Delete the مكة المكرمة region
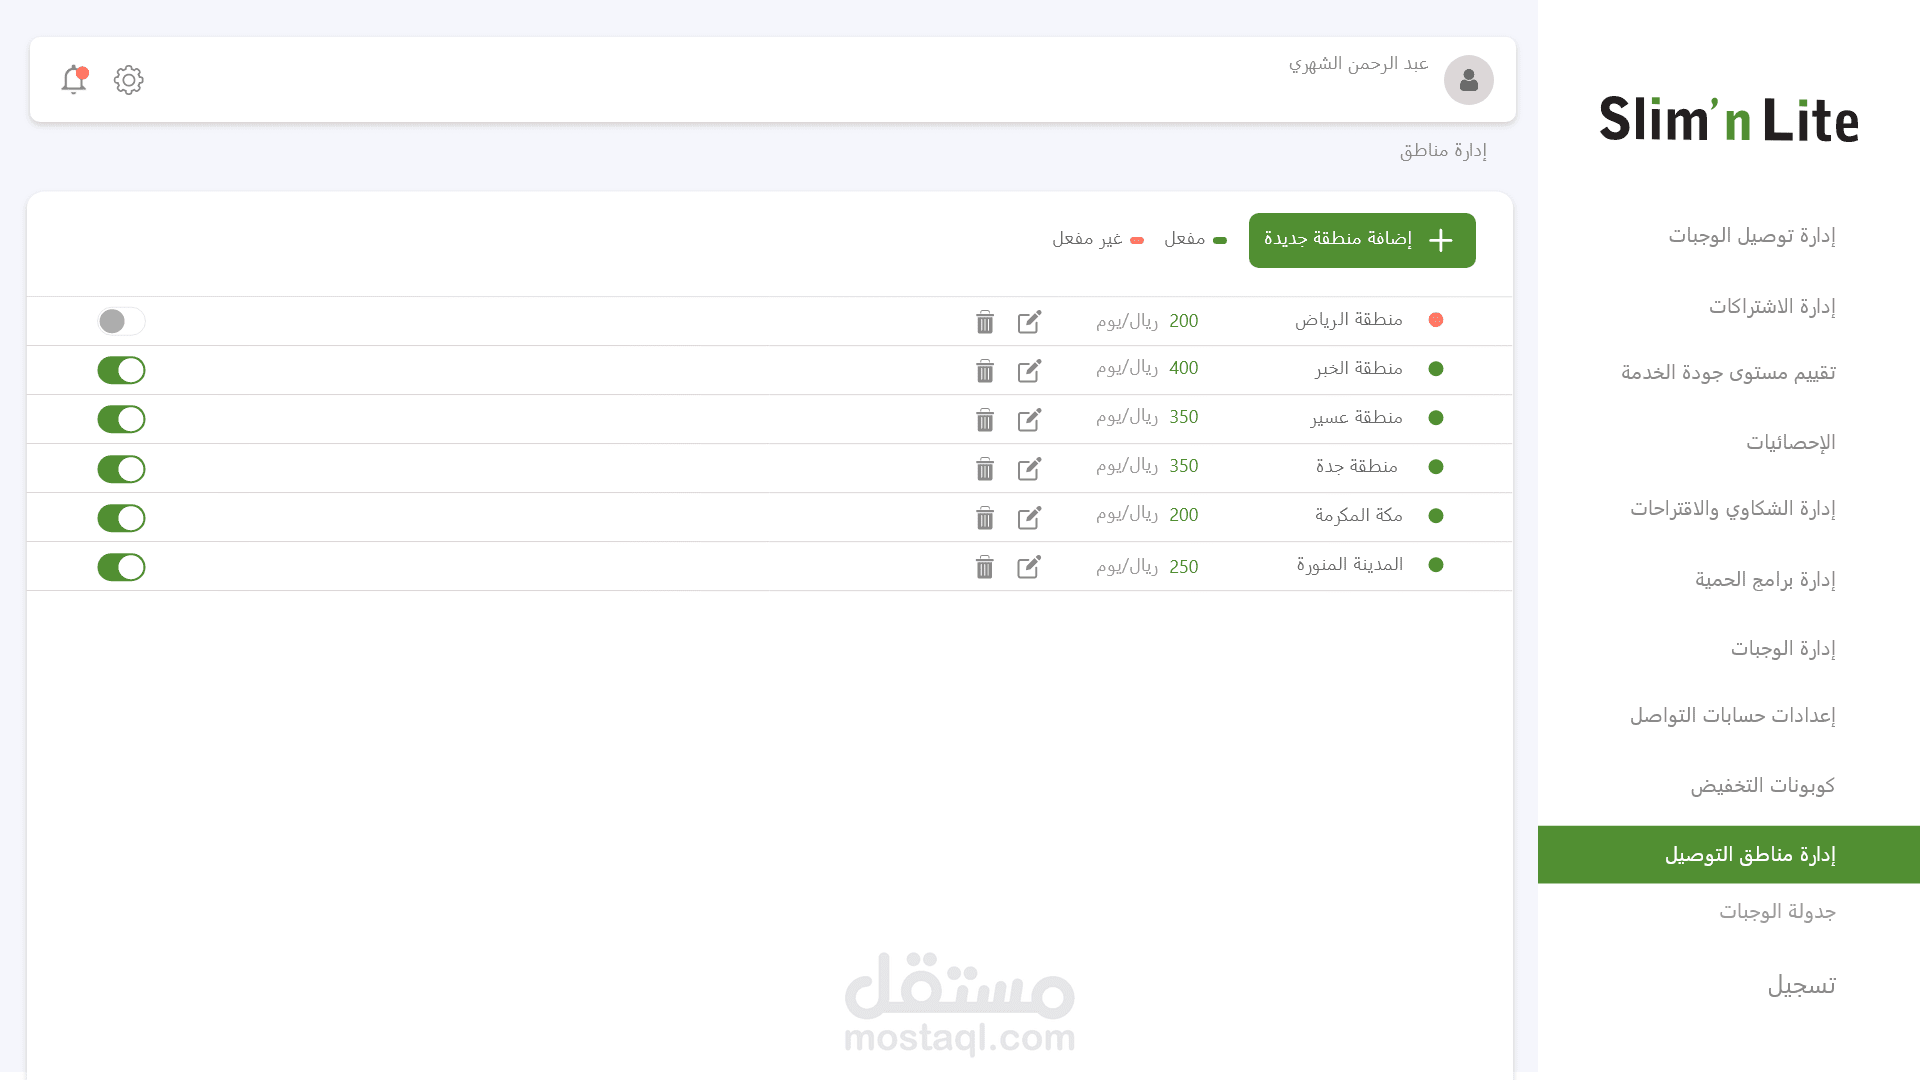 (985, 518)
